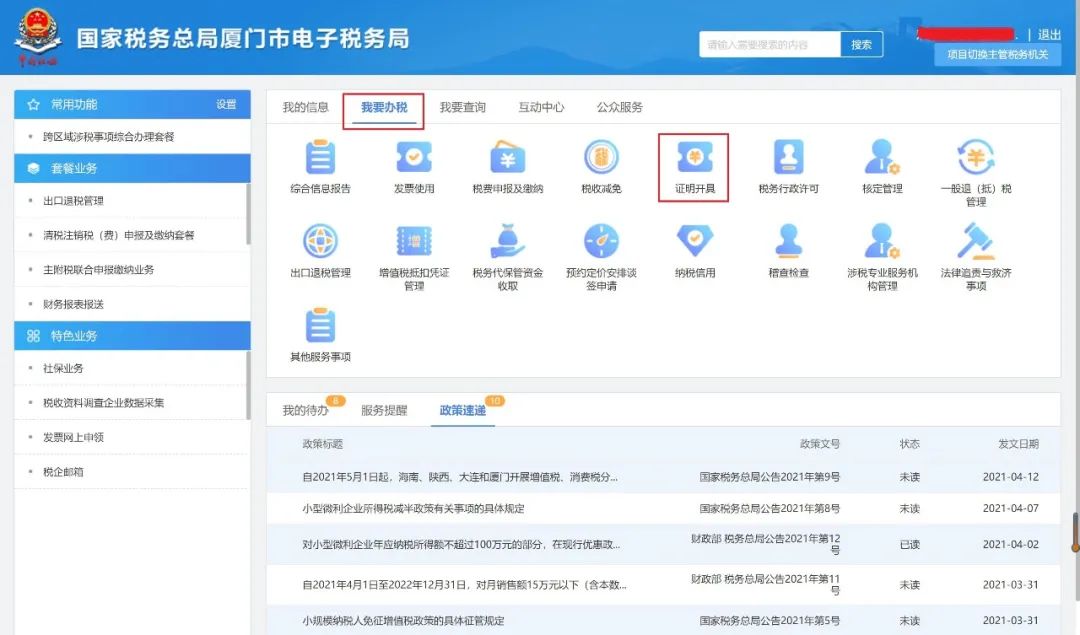Click 国家税务总局公告2021年第8号

click(769, 508)
